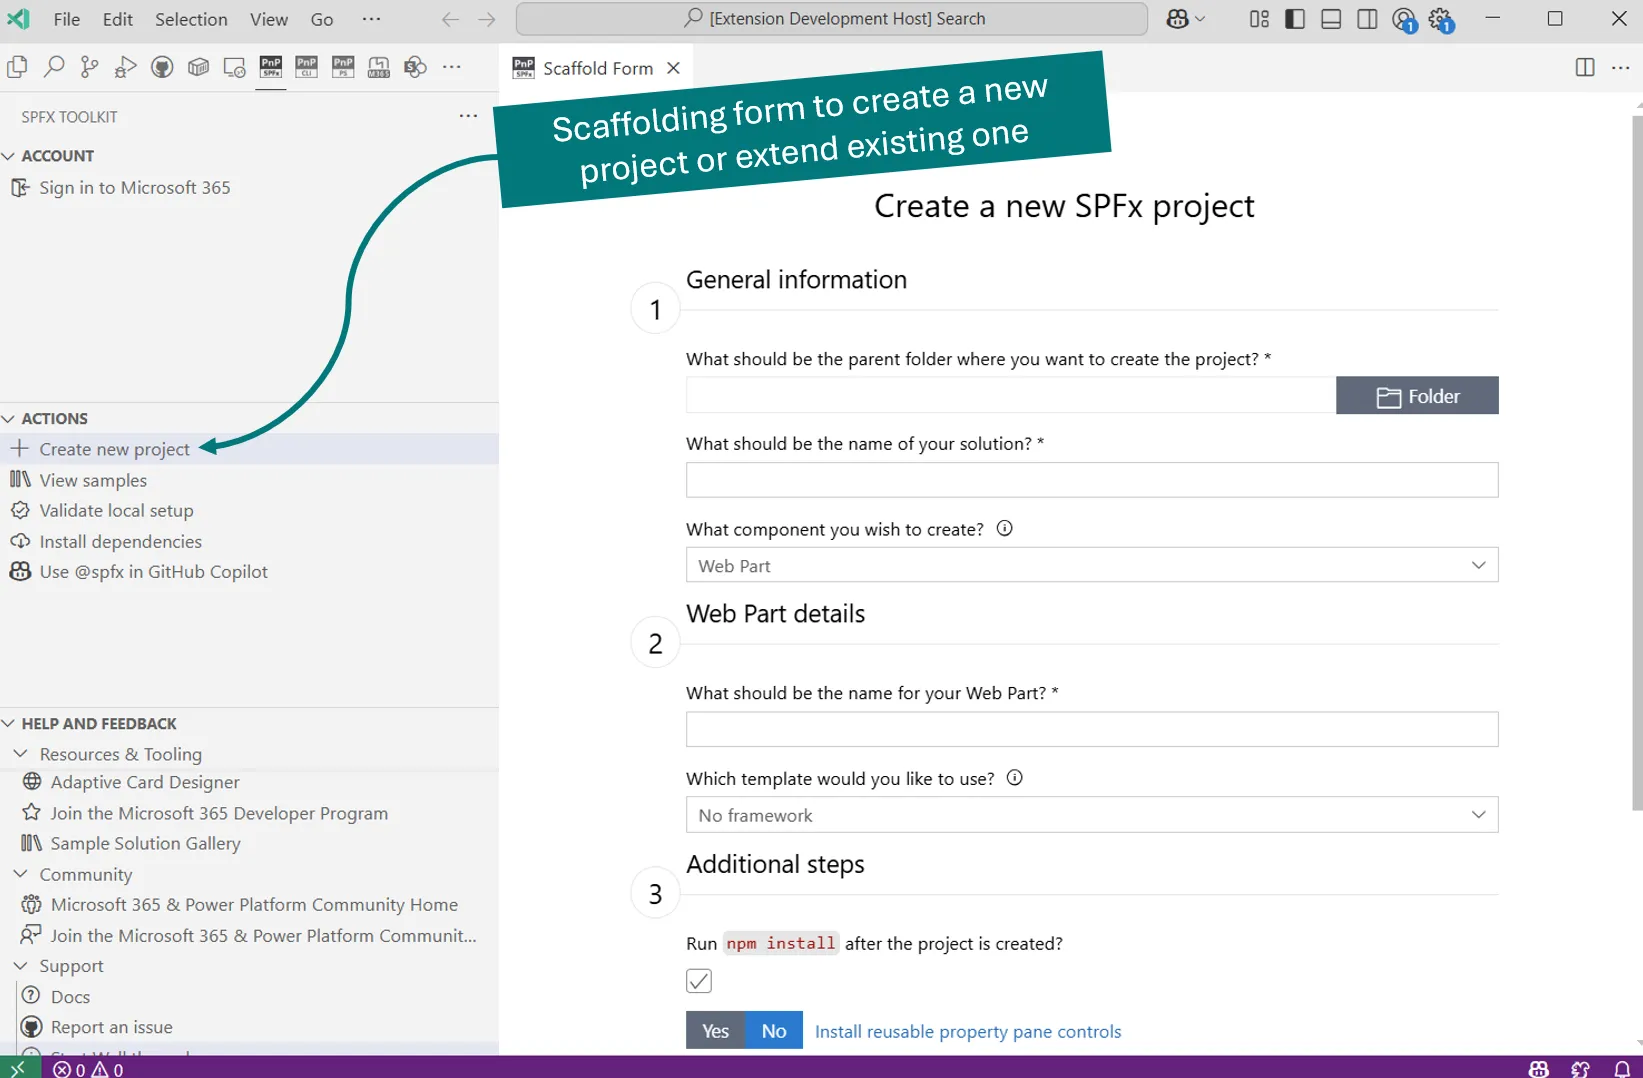Click info icon beside component question
The width and height of the screenshot is (1643, 1078).
[1005, 529]
